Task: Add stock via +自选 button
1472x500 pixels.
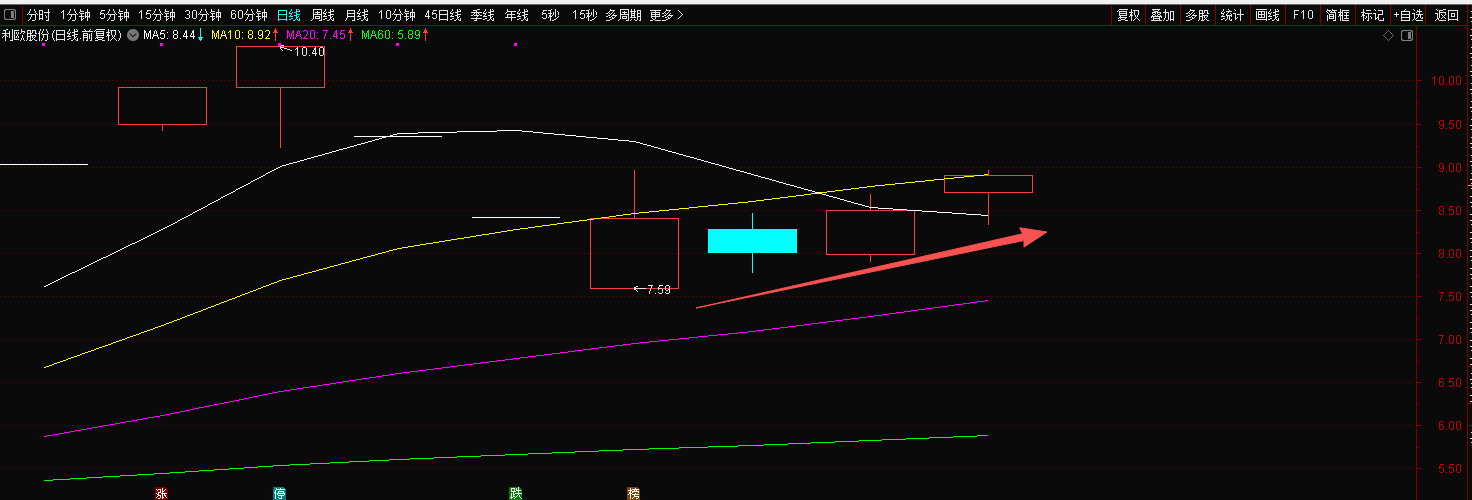Action: coord(1408,15)
